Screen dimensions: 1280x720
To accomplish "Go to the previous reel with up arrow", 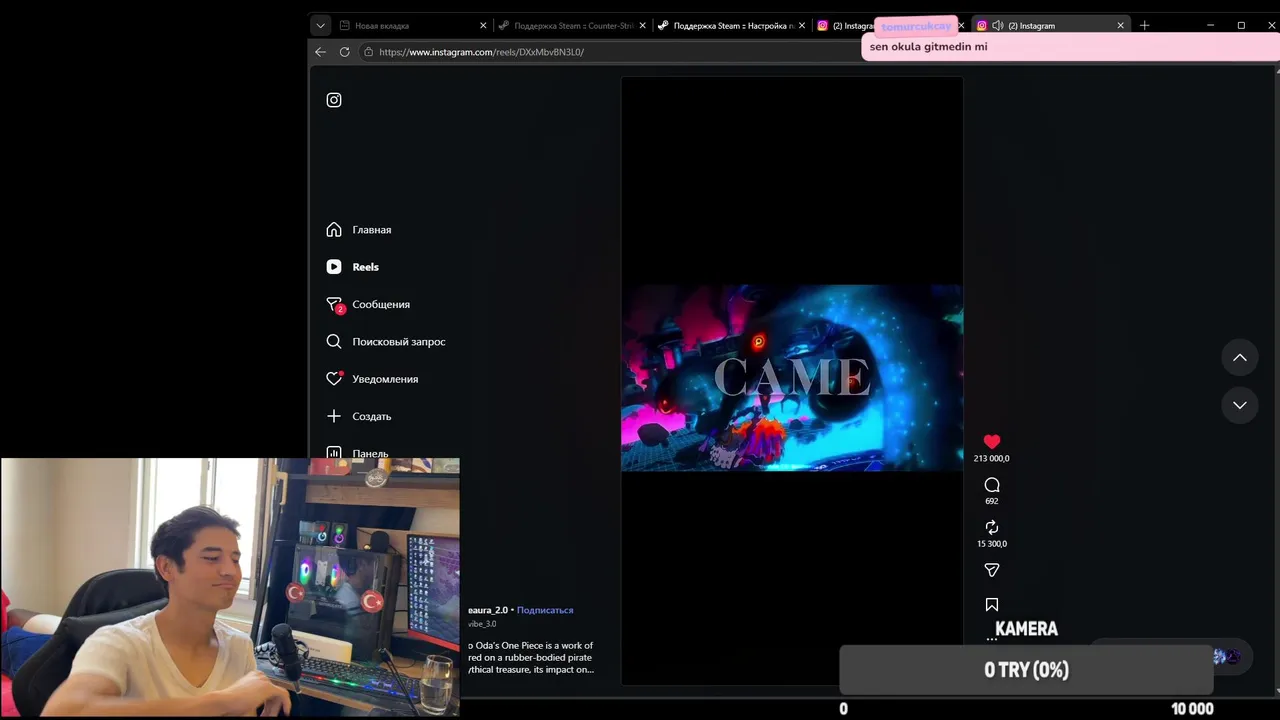I will tap(1240, 358).
